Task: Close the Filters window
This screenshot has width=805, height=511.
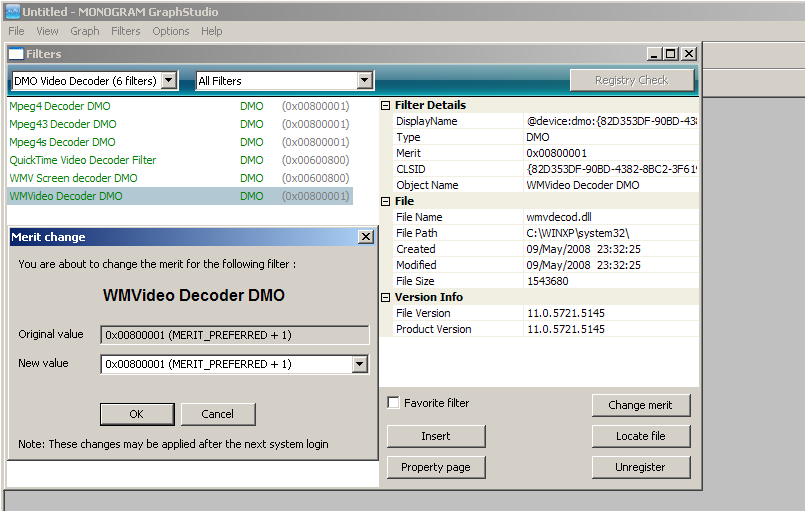Action: [x=689, y=54]
